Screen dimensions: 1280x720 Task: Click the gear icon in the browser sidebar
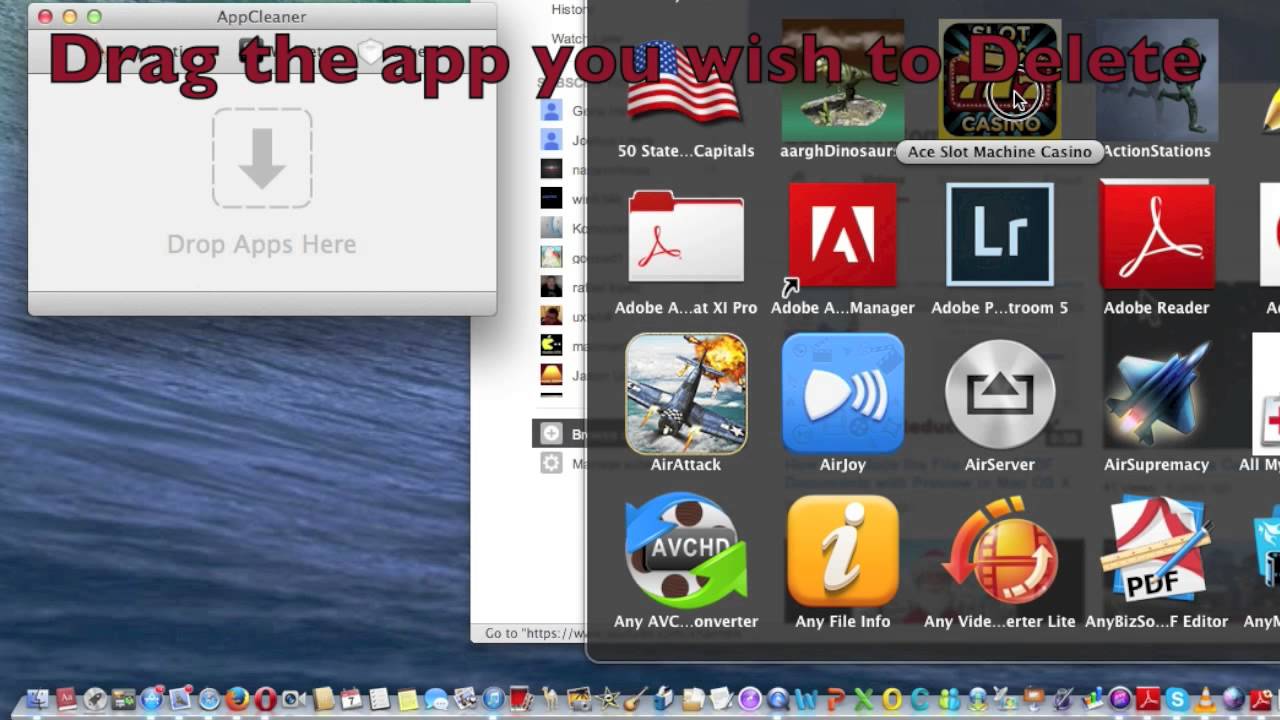(551, 463)
